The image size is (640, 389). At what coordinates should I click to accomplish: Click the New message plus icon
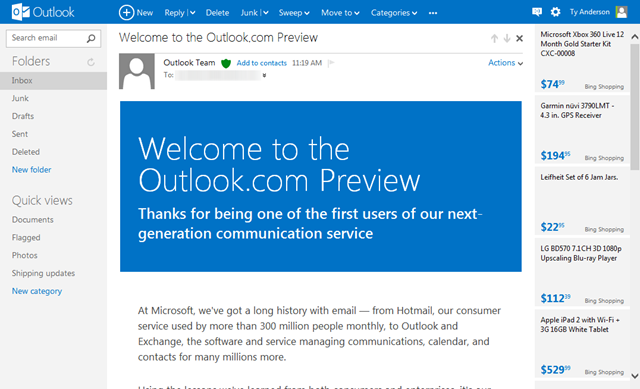click(126, 12)
